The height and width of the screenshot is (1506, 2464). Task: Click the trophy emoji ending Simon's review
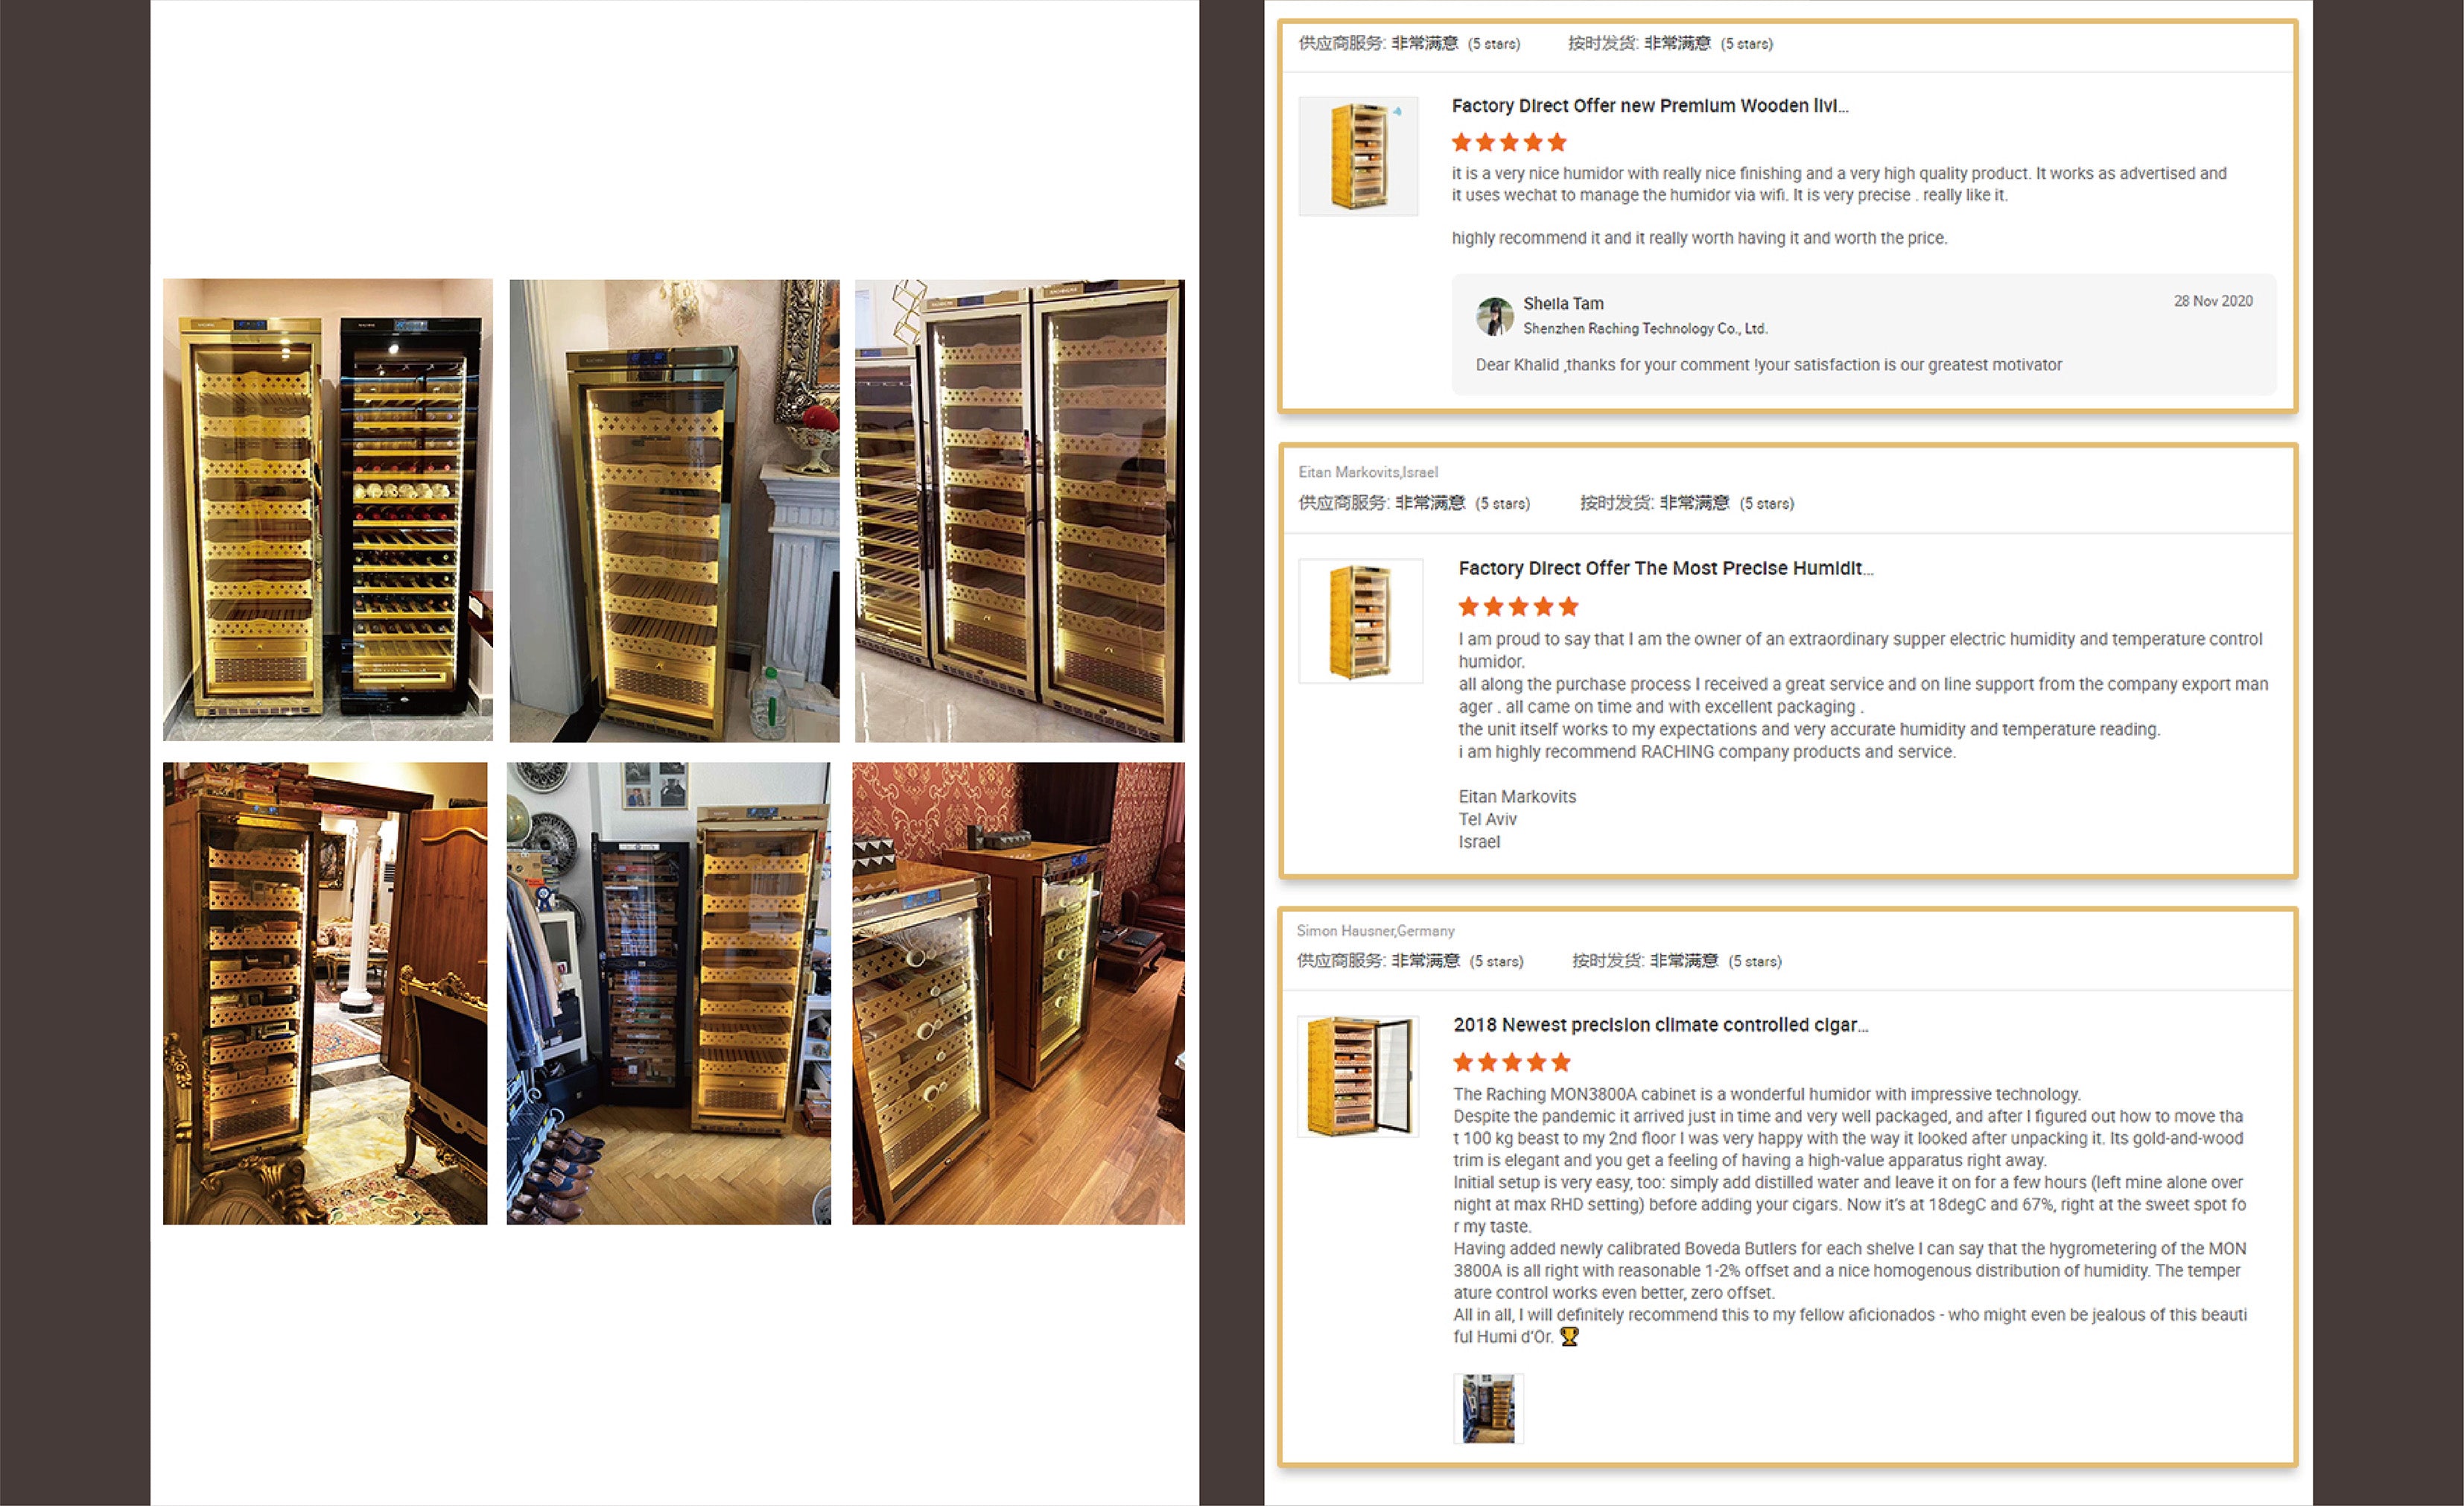(1569, 1337)
